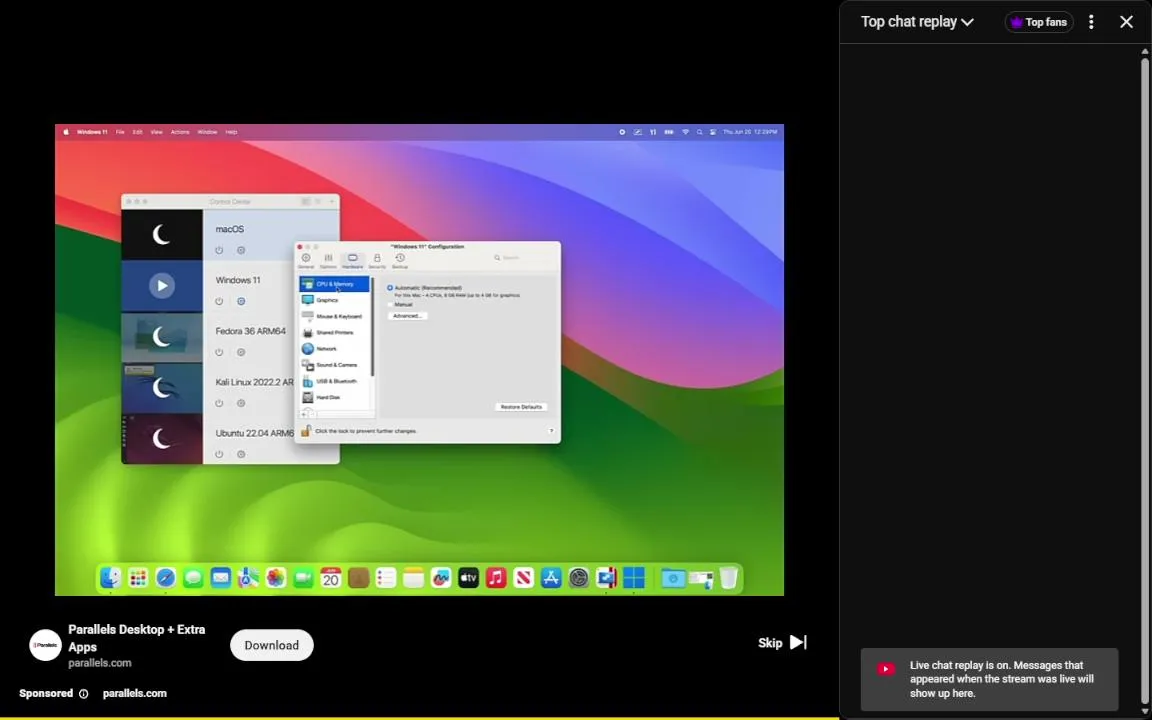Open the Top fans leaderboard
The height and width of the screenshot is (720, 1152).
click(x=1039, y=22)
